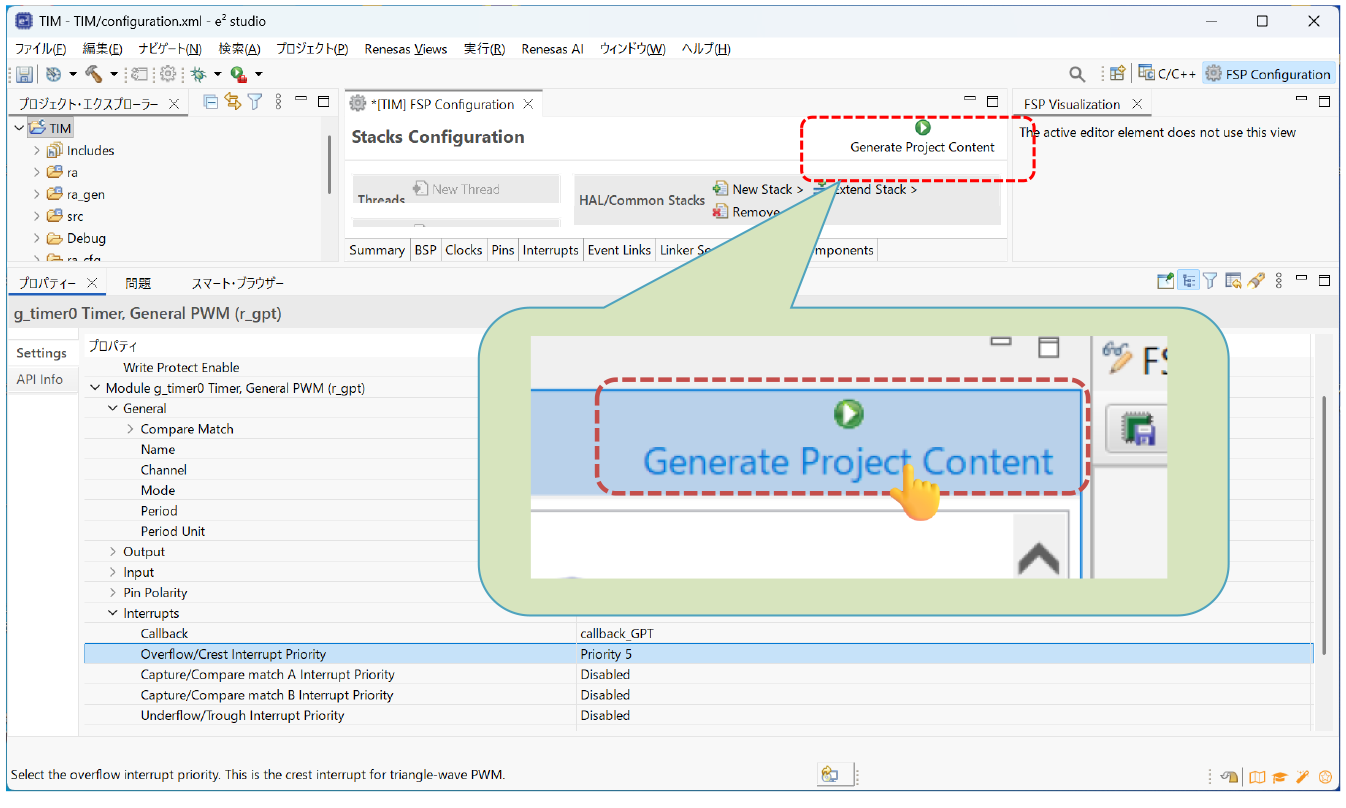
Task: Select callback_GPT value in Callback row
Action: coord(617,634)
